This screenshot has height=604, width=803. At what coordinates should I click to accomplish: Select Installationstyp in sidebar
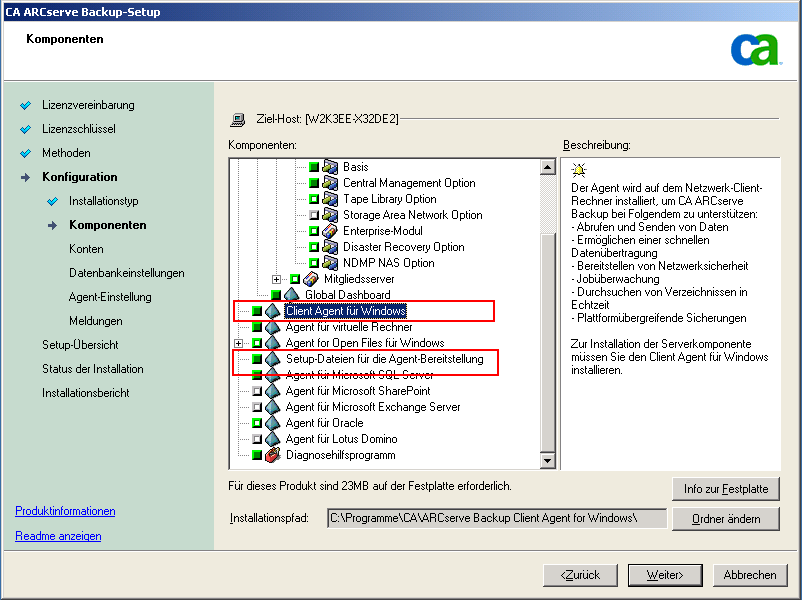103,201
